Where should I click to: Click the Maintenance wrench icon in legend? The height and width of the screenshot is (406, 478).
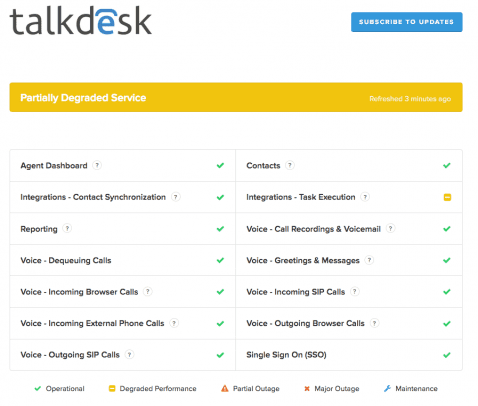[387, 388]
